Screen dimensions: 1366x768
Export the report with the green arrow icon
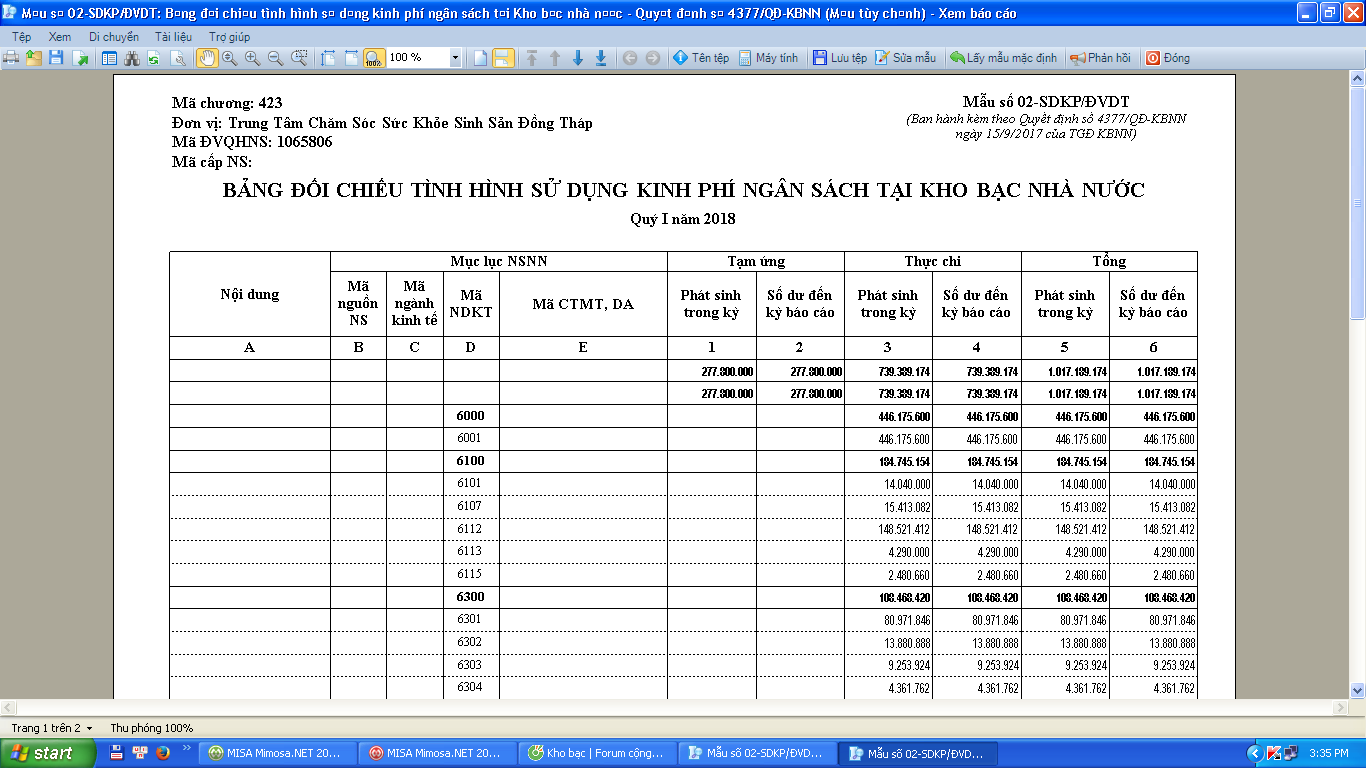[x=79, y=58]
